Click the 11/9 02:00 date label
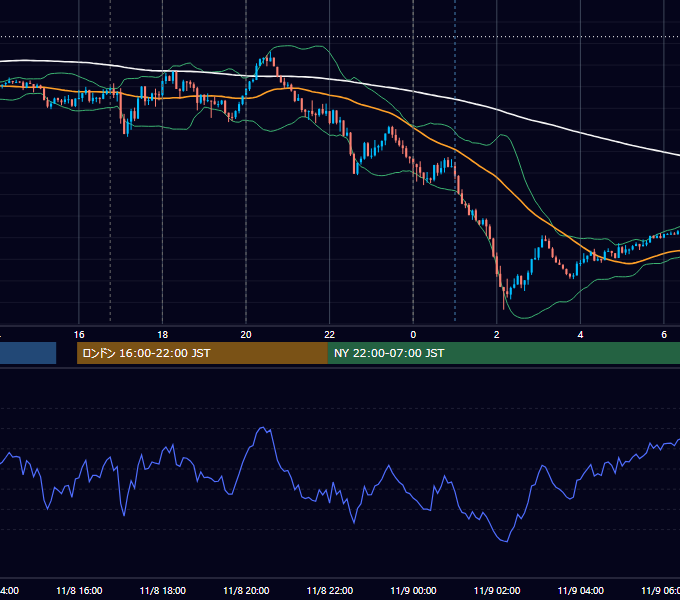 tap(497, 591)
